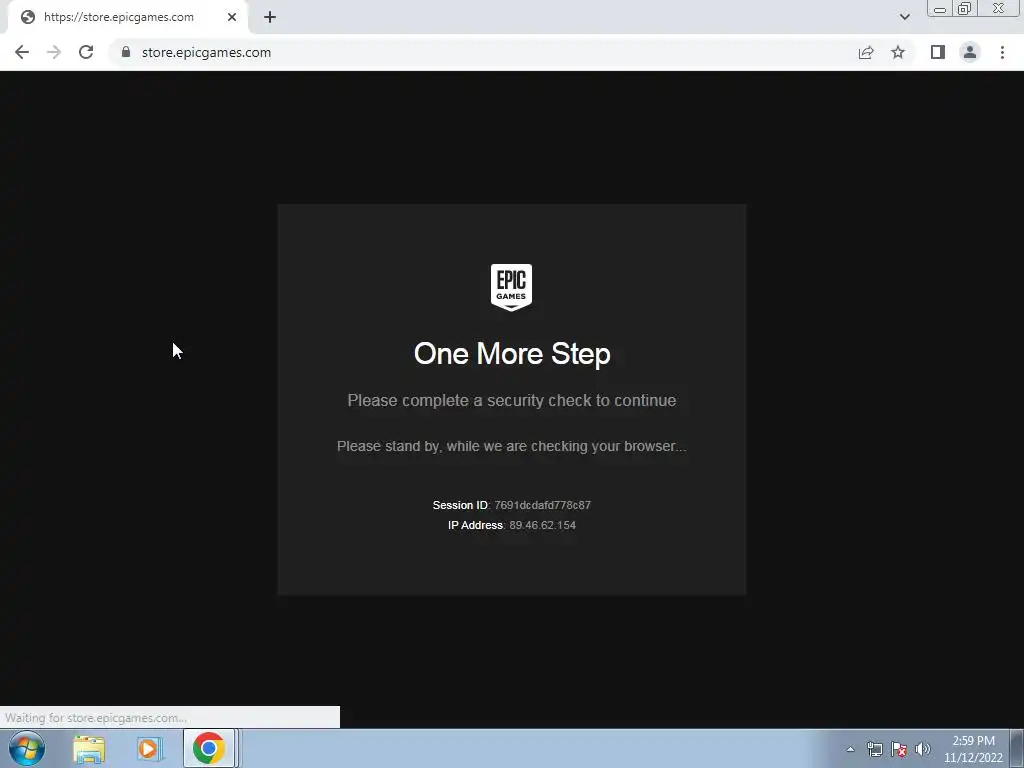Viewport: 1024px width, 768px height.
Task: Click session ID value 7691dcdafd778c87
Action: 542,505
